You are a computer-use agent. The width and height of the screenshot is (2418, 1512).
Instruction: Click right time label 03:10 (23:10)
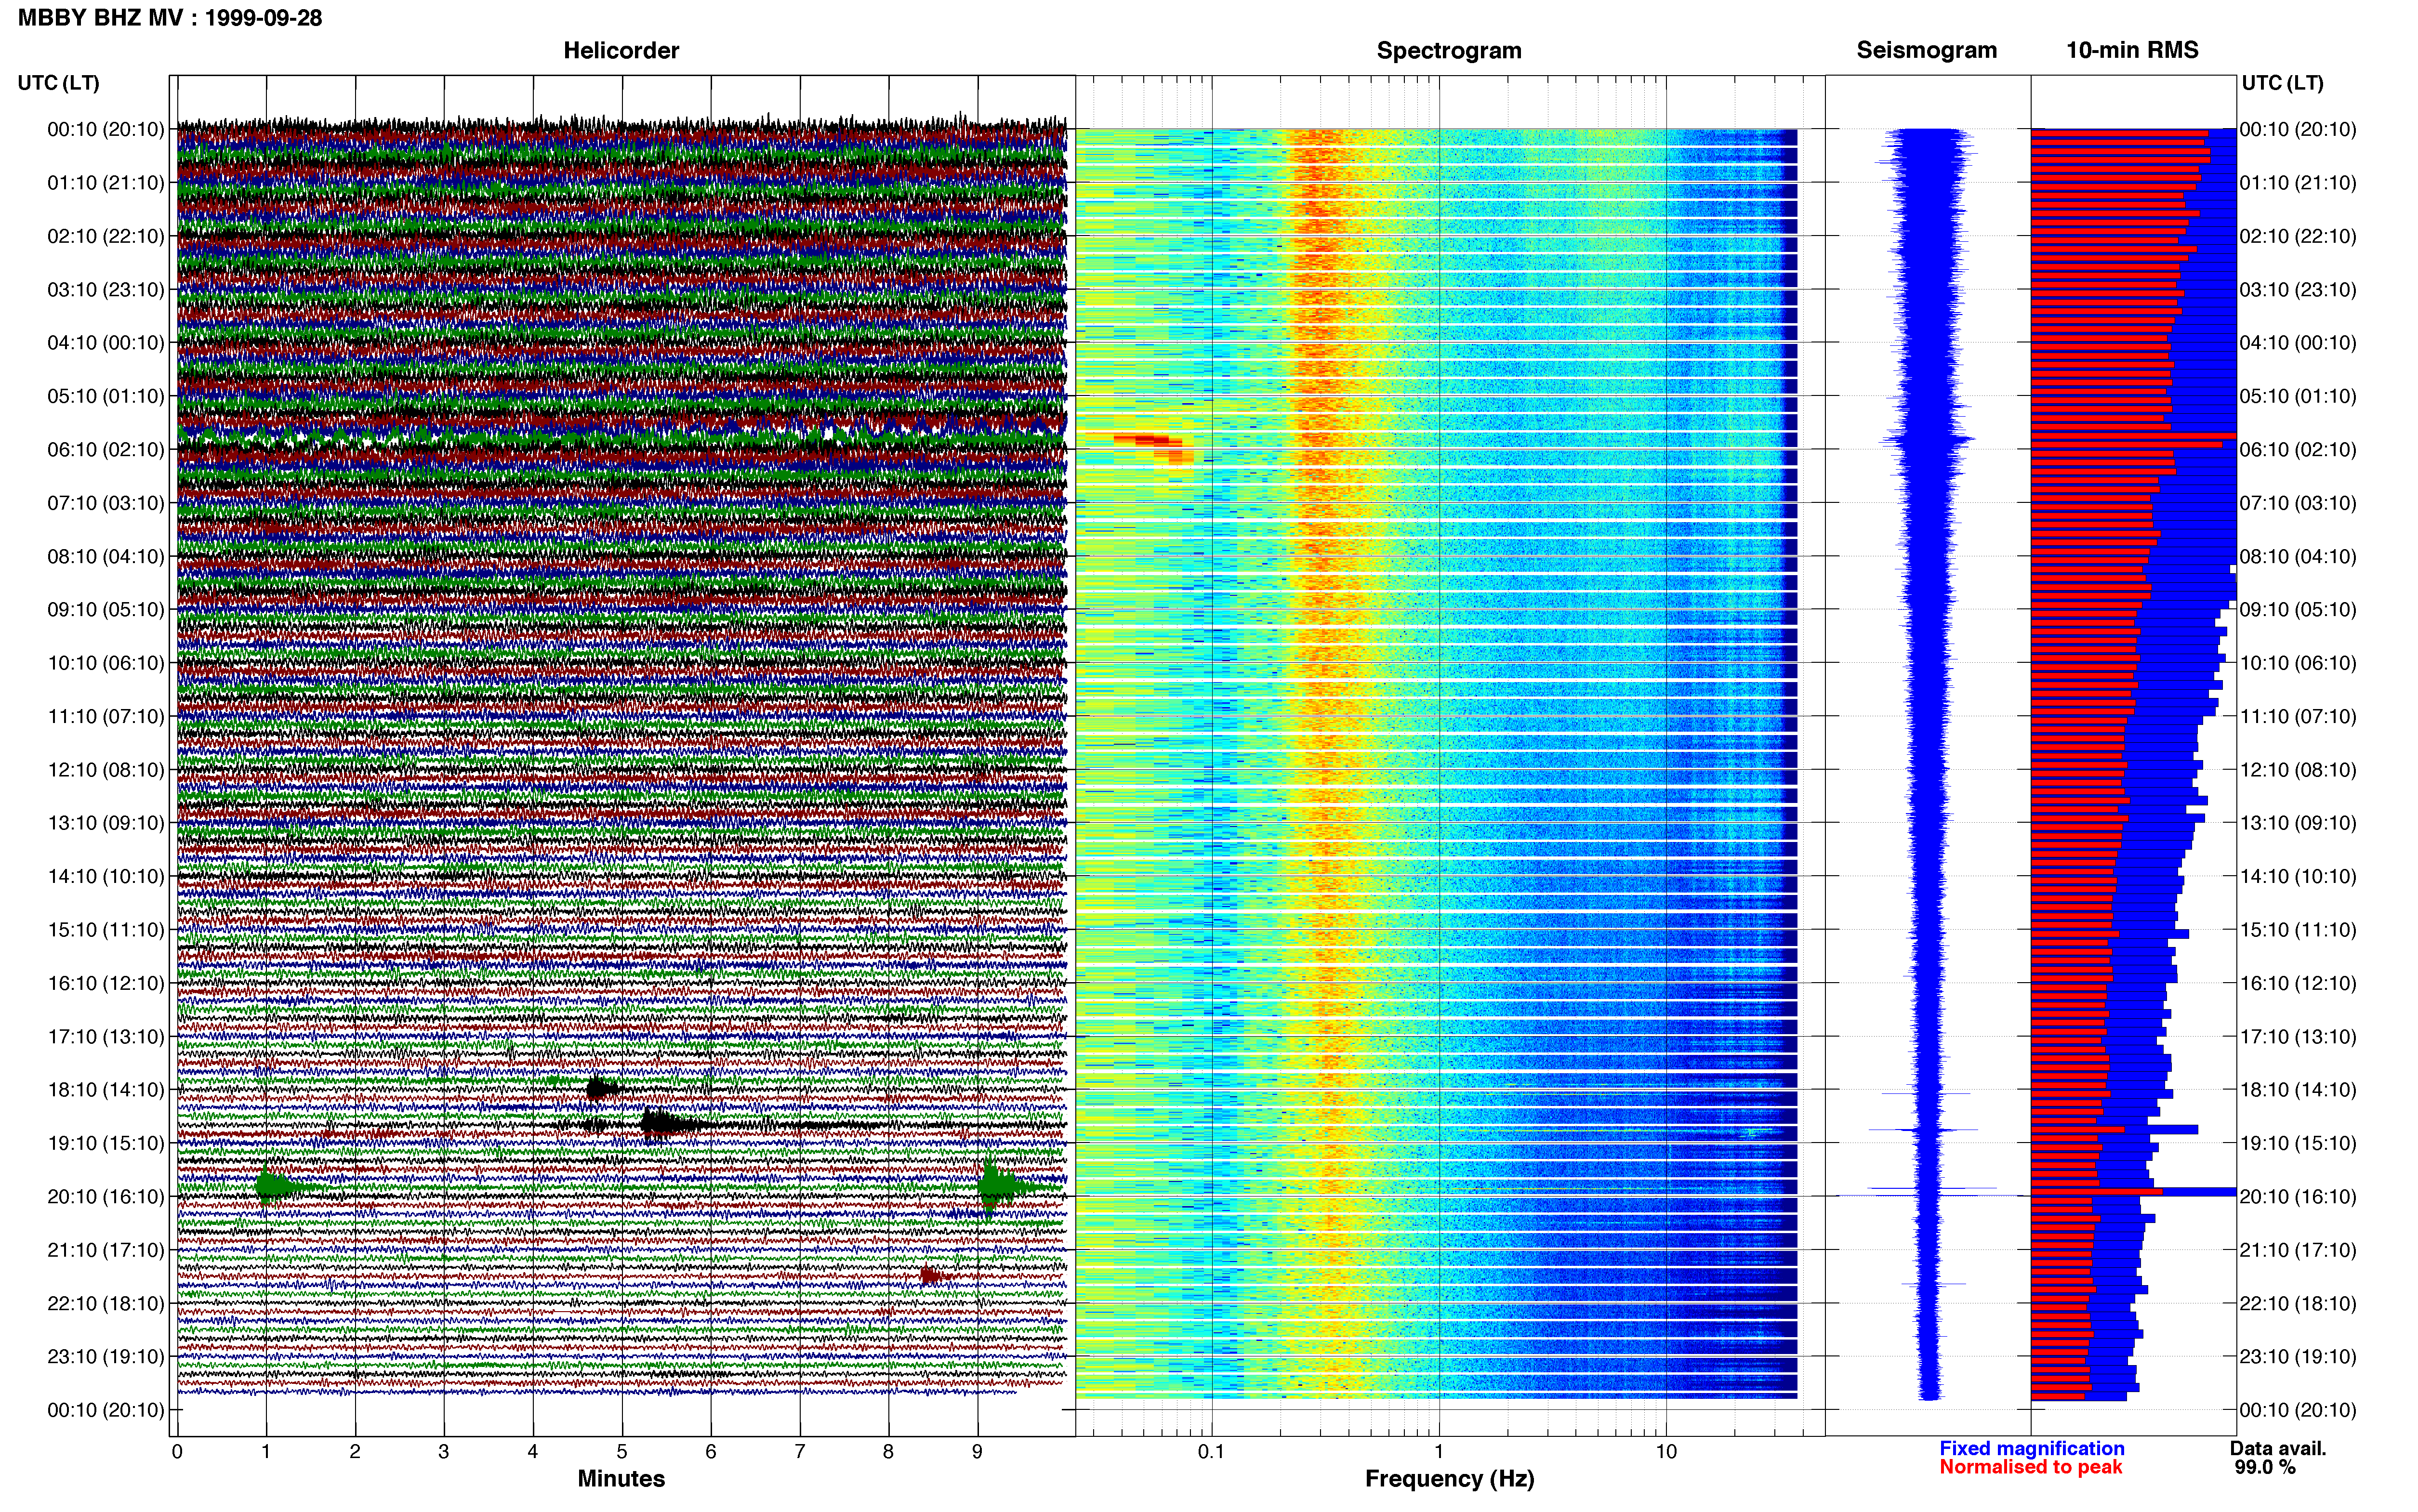2298,289
